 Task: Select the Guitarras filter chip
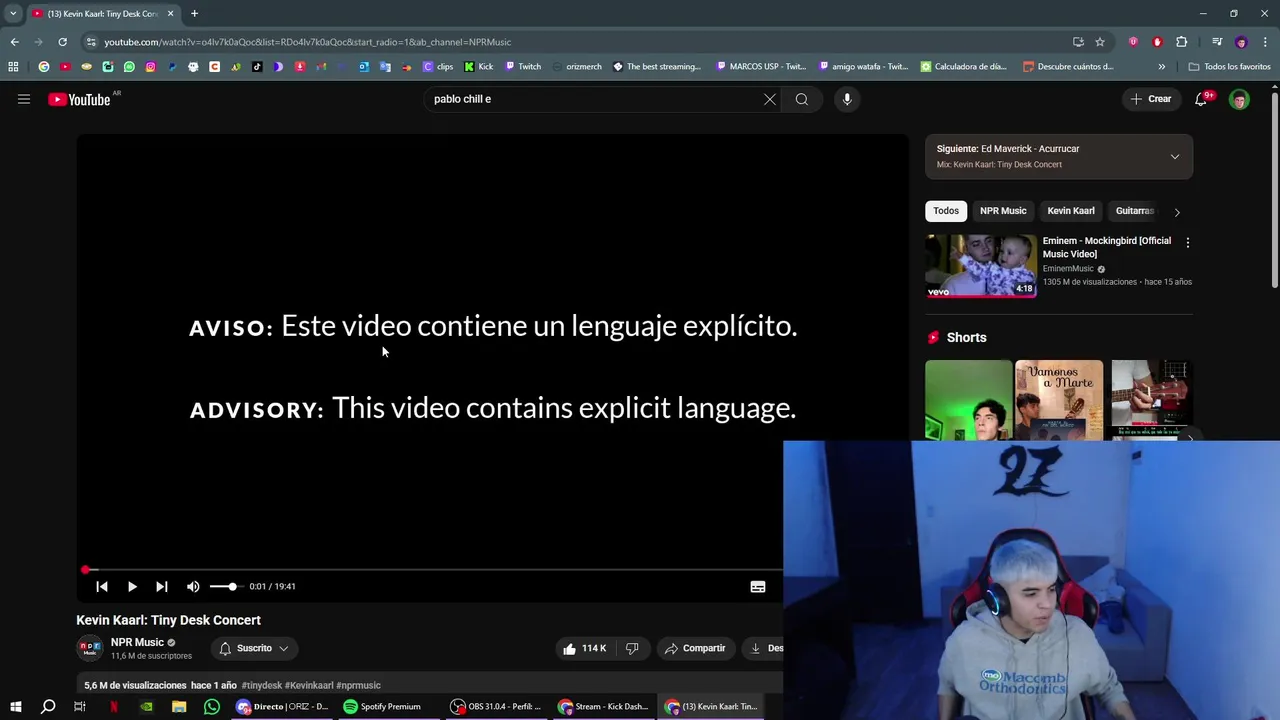1134,211
